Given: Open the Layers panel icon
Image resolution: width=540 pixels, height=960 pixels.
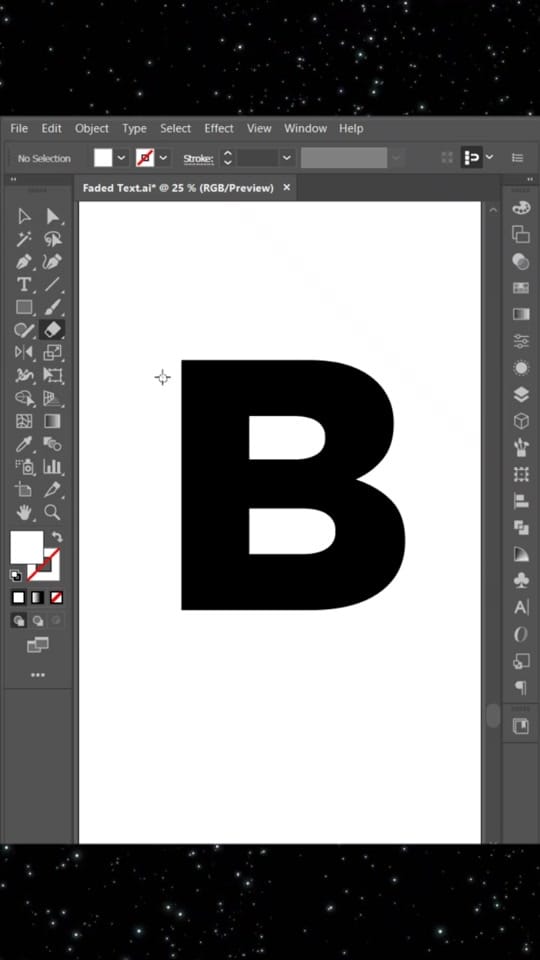Looking at the screenshot, I should pos(521,394).
